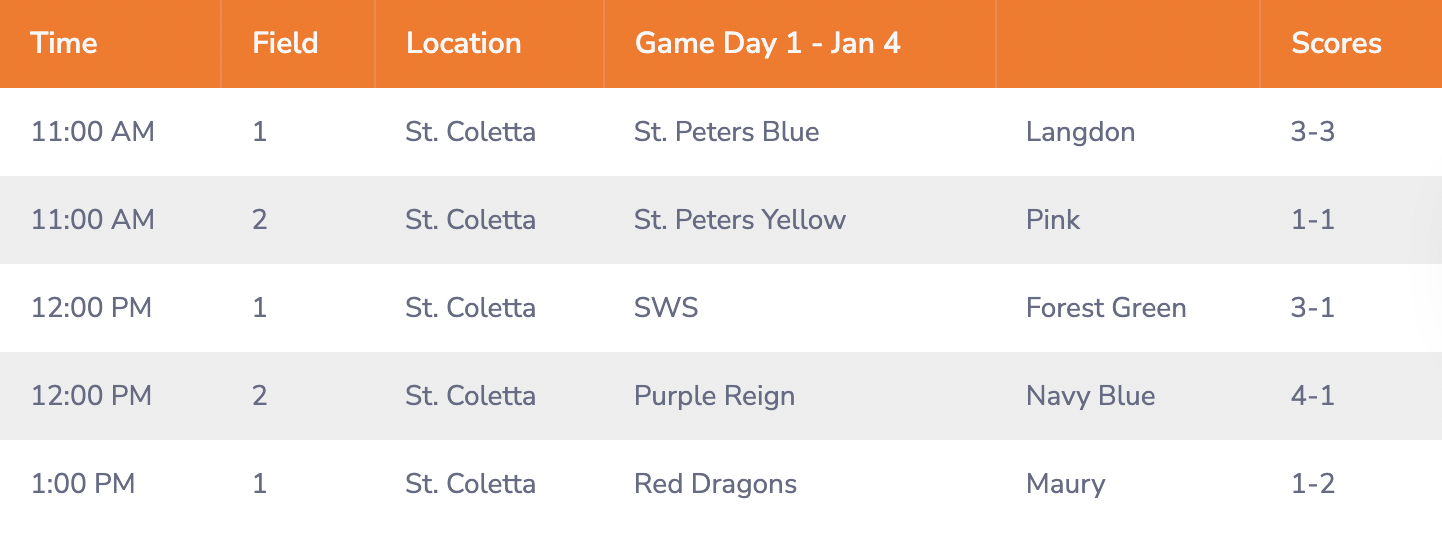Screen dimensions: 1442x536
Task: Select the SWS team name
Action: (x=666, y=308)
